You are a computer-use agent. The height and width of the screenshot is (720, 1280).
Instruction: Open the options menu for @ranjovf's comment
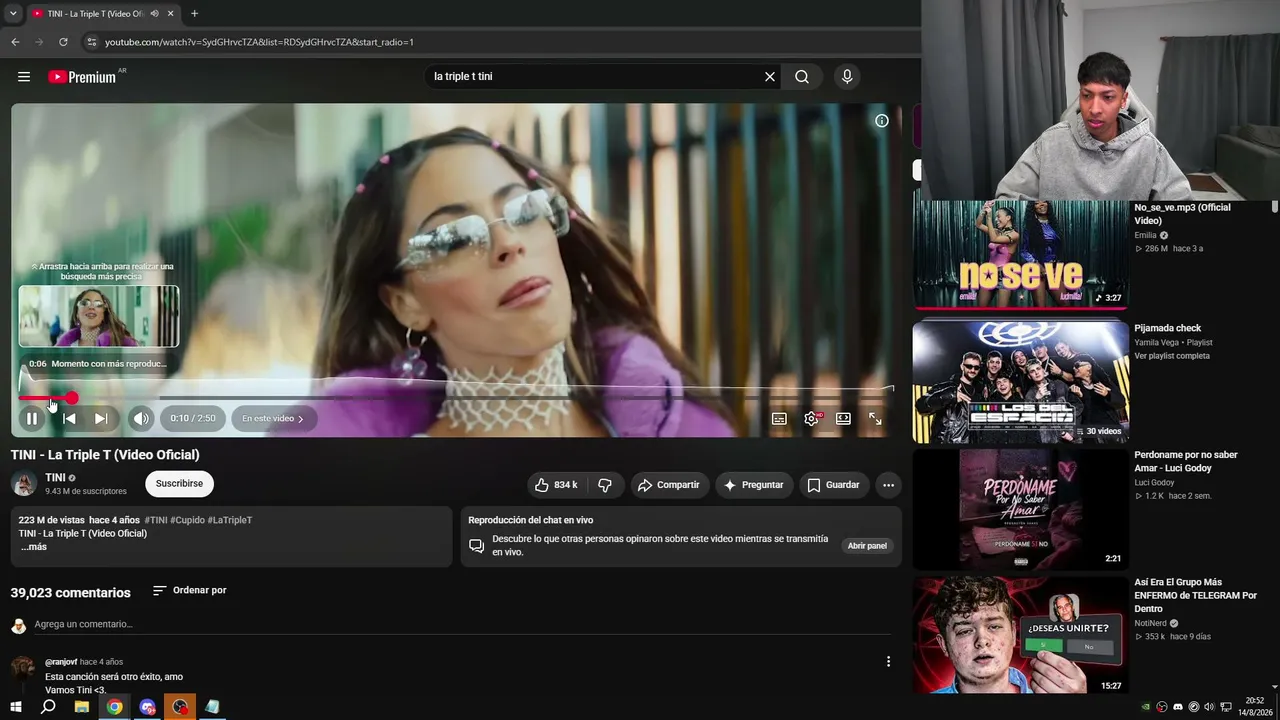(x=888, y=661)
